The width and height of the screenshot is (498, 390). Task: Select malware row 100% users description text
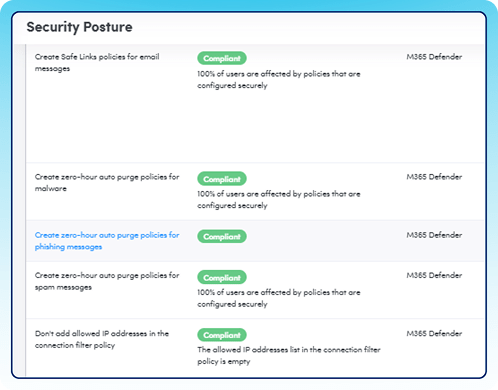(x=279, y=200)
